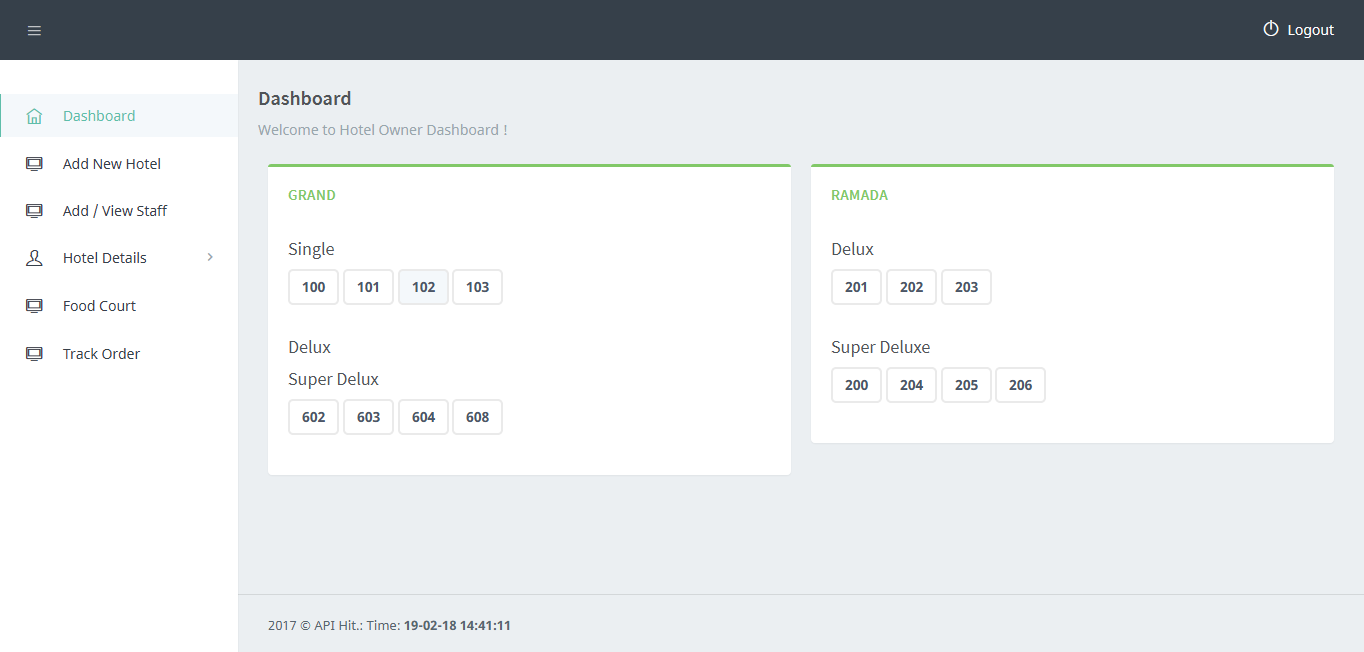Toggle the hamburger sidebar menu icon
This screenshot has height=652, width=1364.
click(x=34, y=31)
